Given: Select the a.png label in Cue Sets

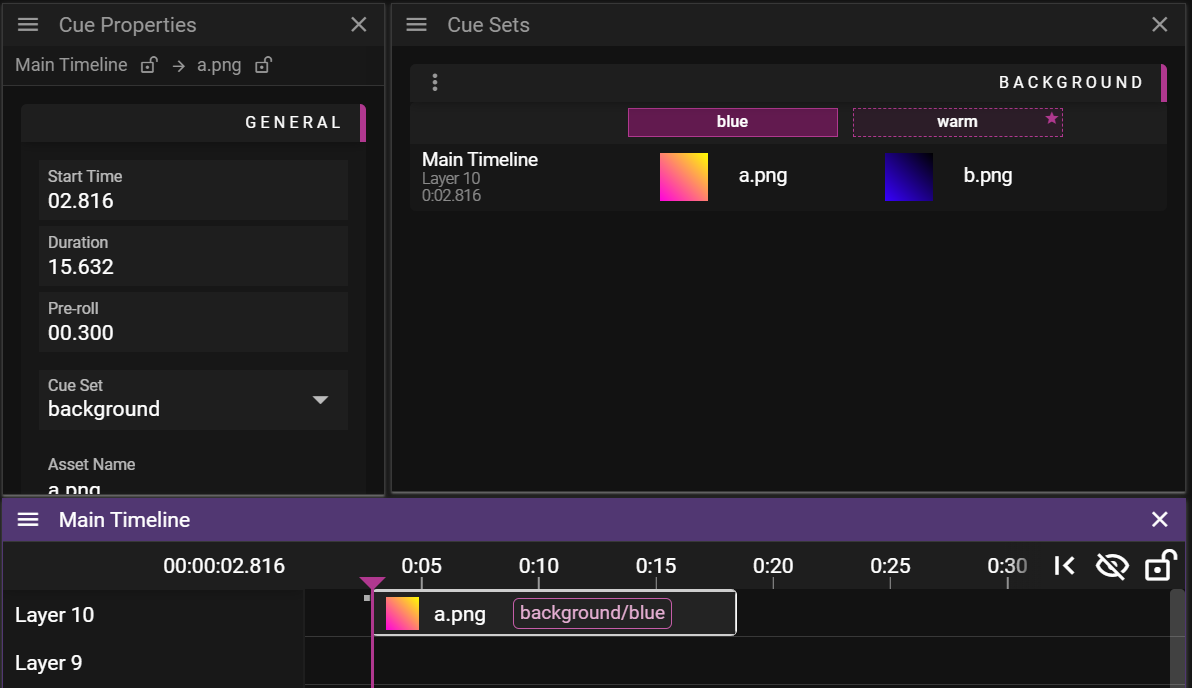Looking at the screenshot, I should click(x=762, y=176).
